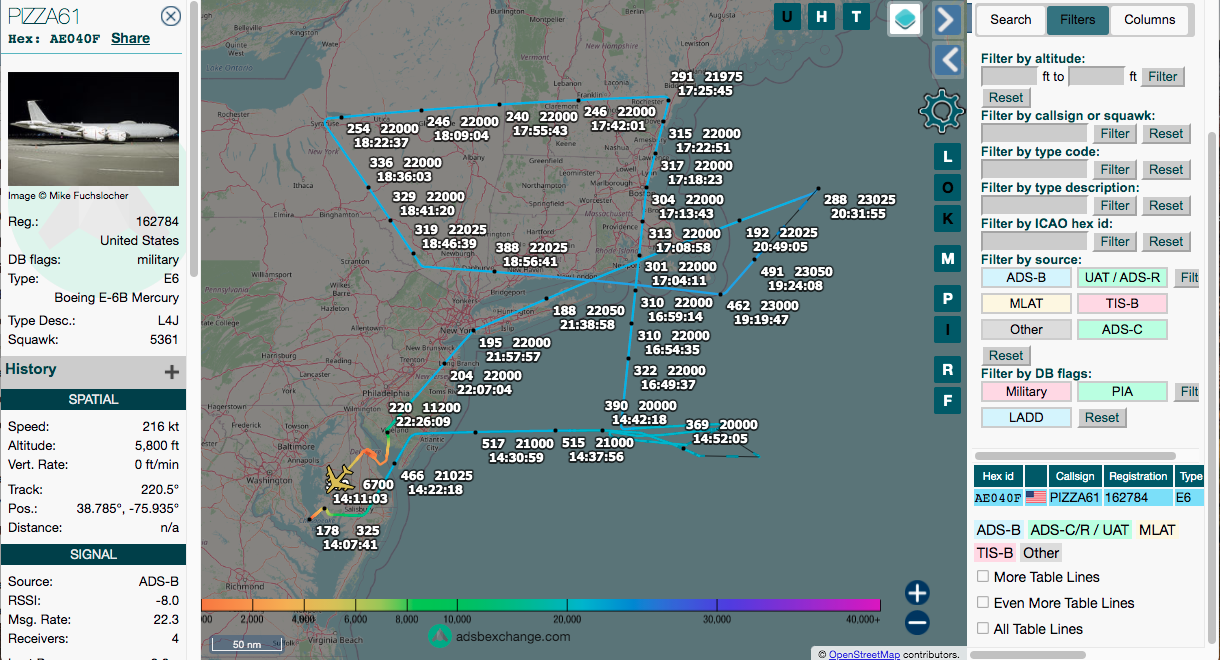The image size is (1220, 660).
Task: Reset the ICAO hex id filter
Action: (1166, 242)
